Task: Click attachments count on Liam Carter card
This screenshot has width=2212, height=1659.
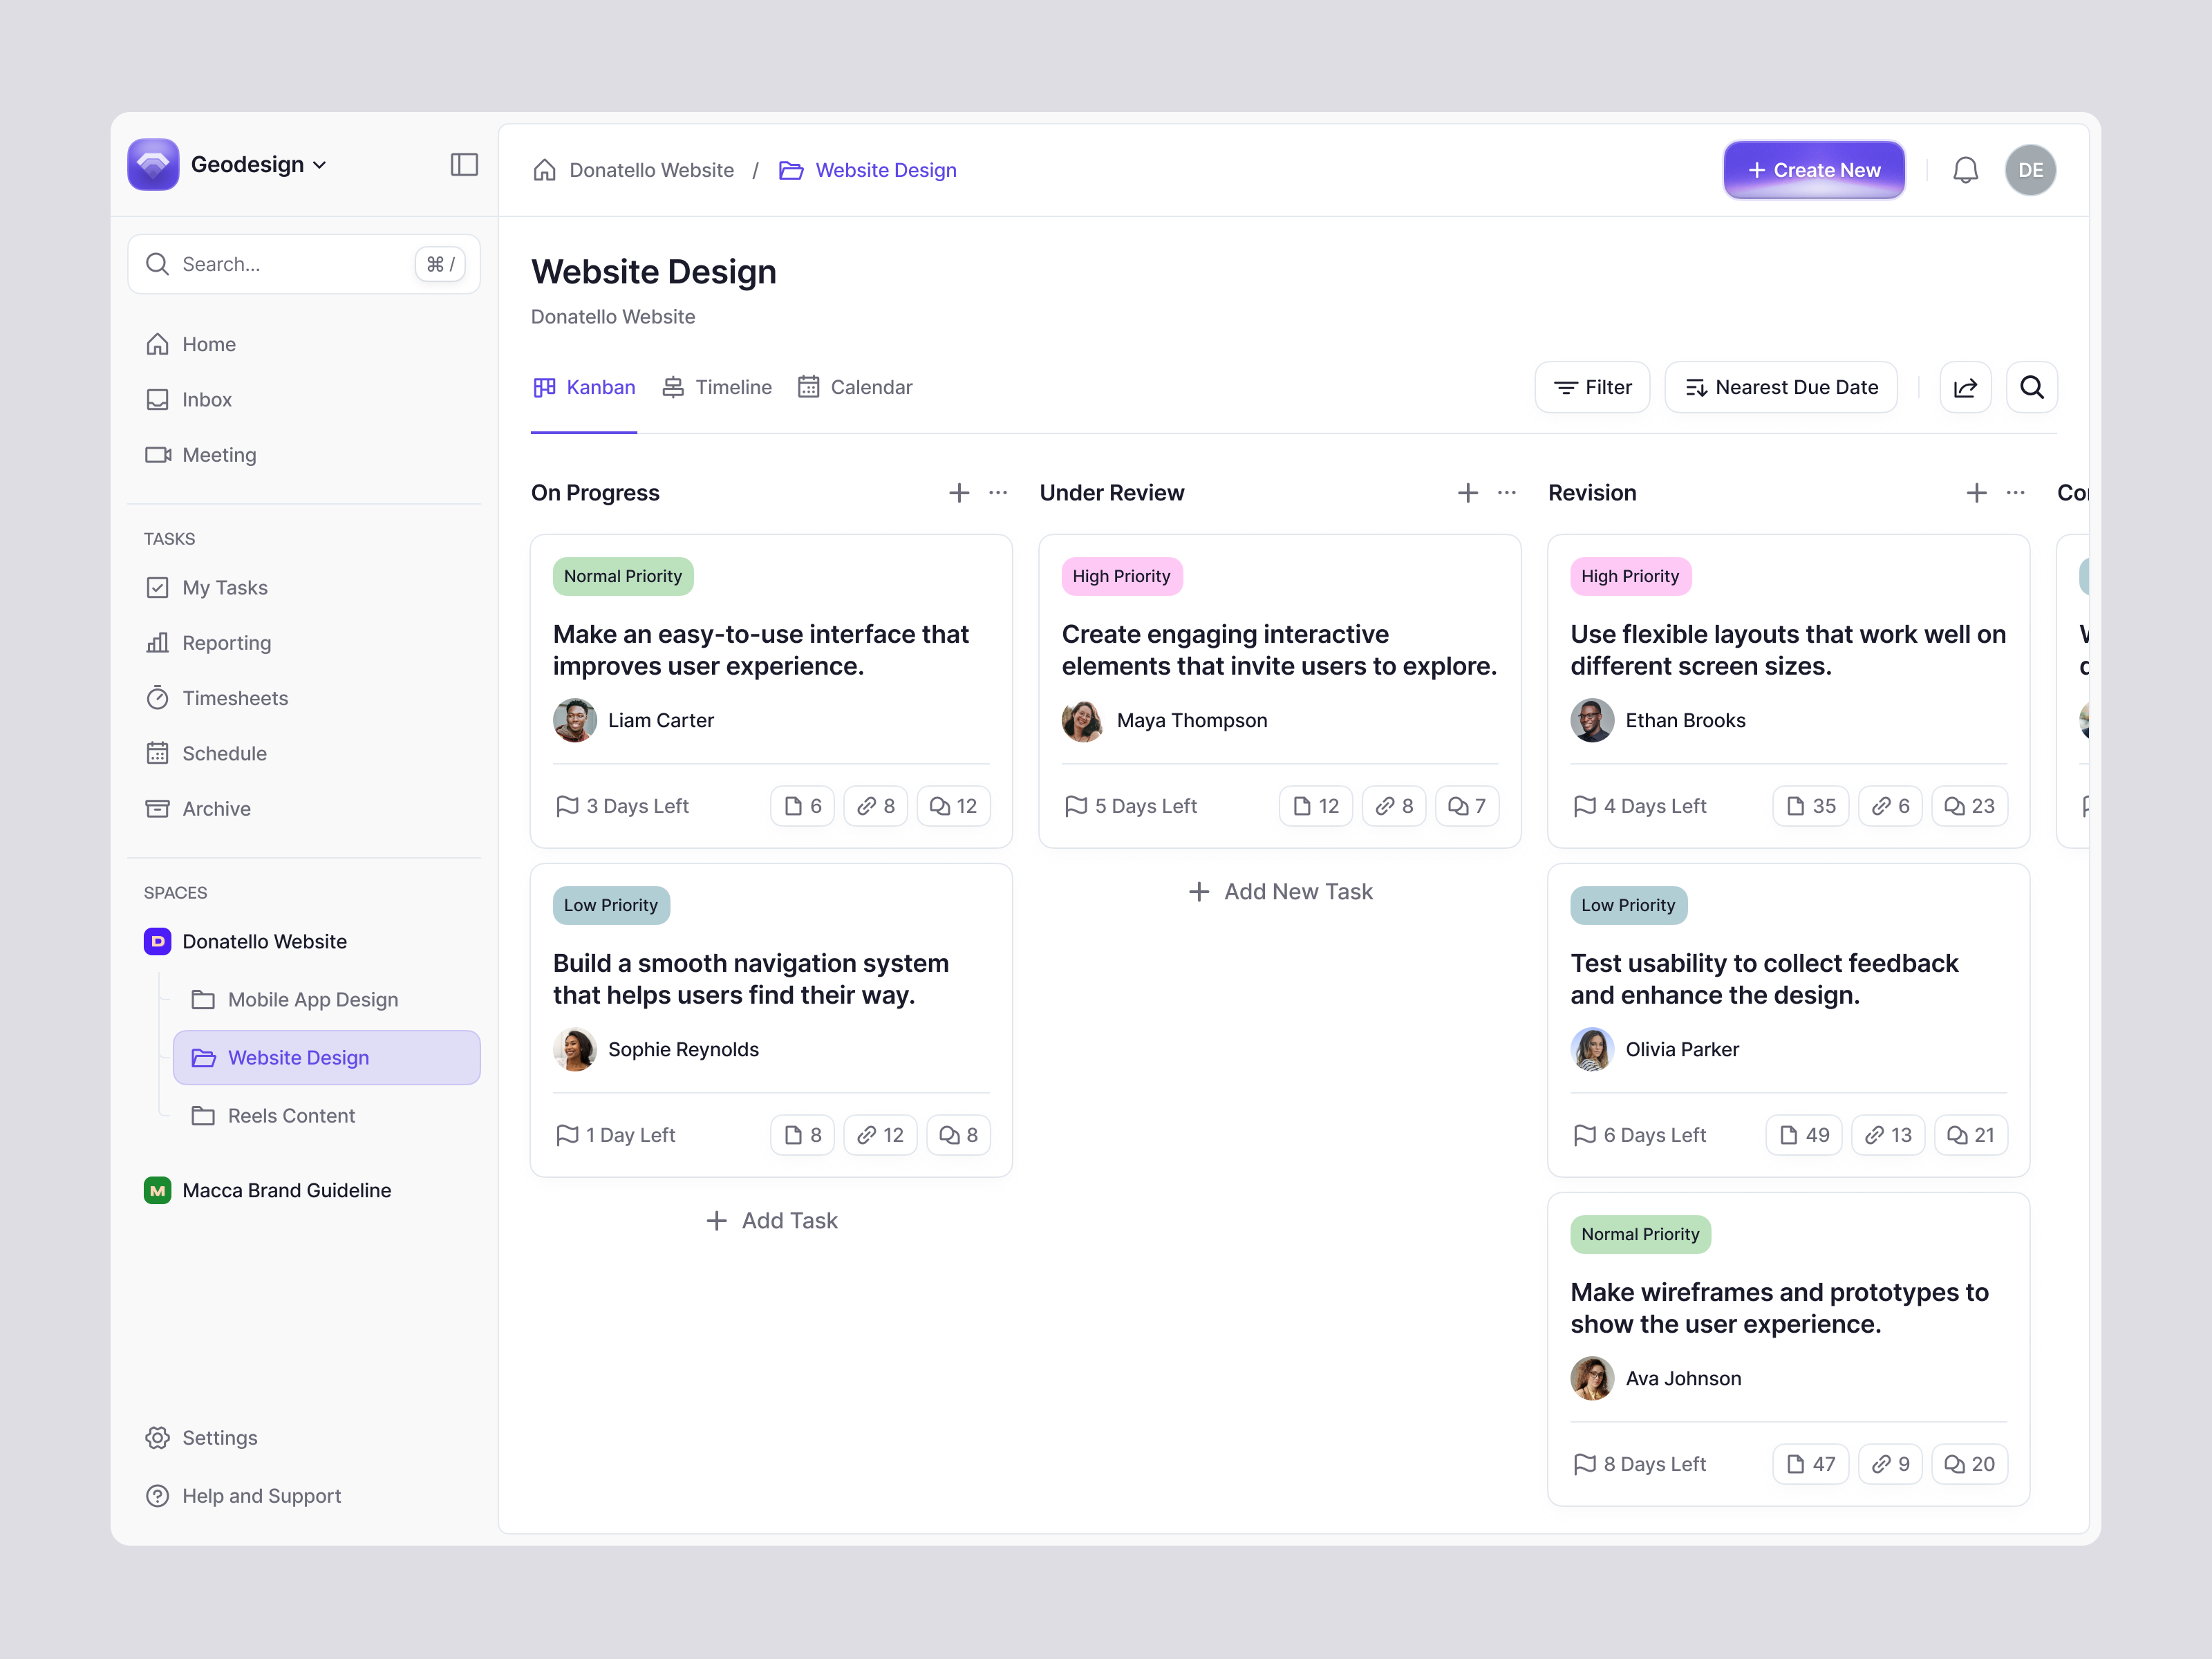Action: pos(803,806)
